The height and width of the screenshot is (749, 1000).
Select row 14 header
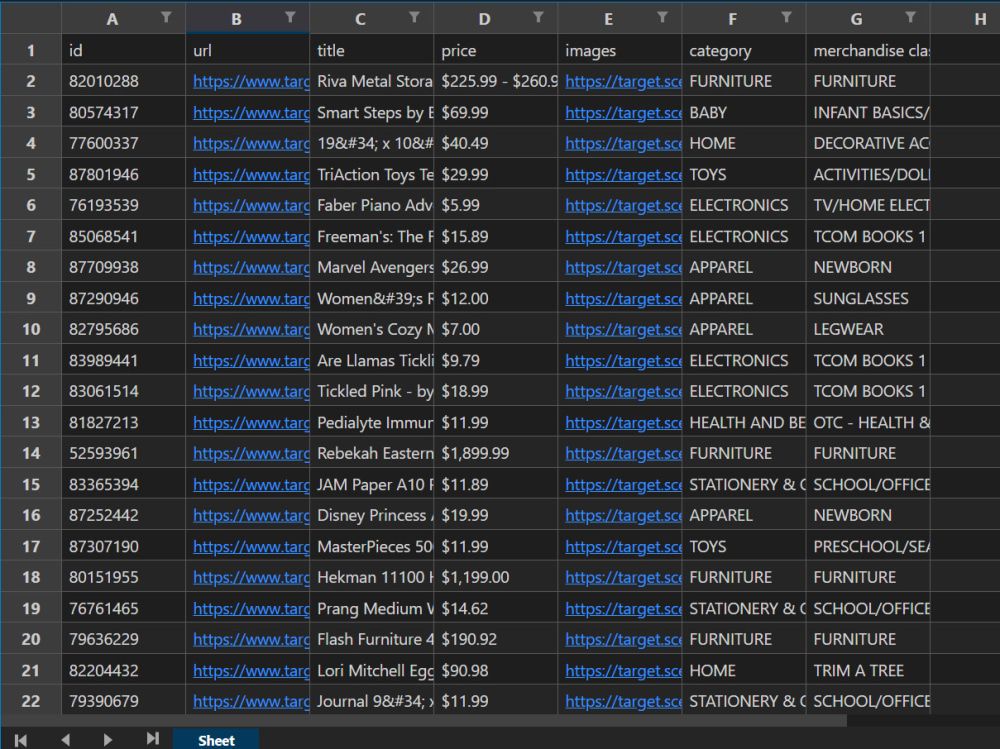point(31,454)
